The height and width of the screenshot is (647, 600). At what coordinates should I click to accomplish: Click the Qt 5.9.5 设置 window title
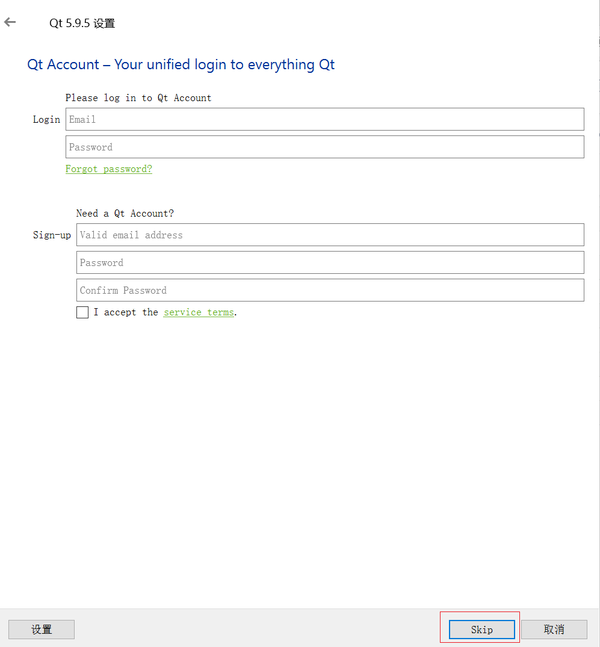82,23
